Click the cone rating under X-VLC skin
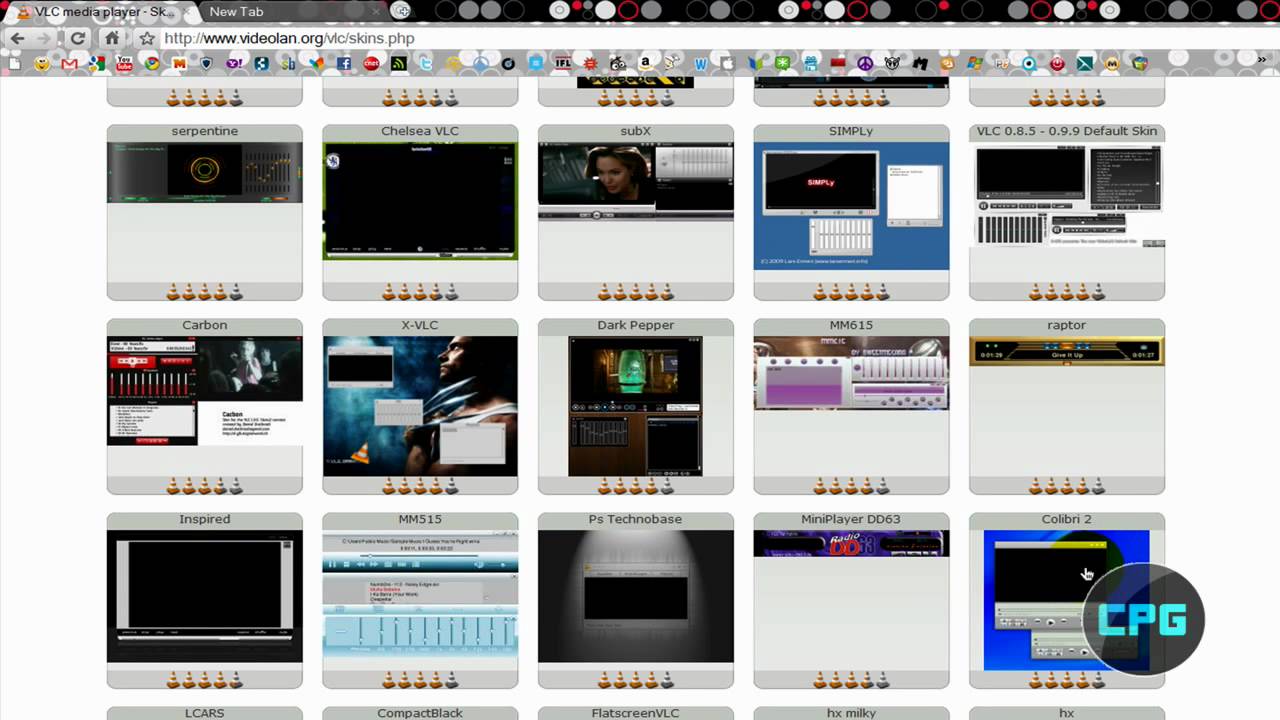The height and width of the screenshot is (720, 1280). (420, 486)
